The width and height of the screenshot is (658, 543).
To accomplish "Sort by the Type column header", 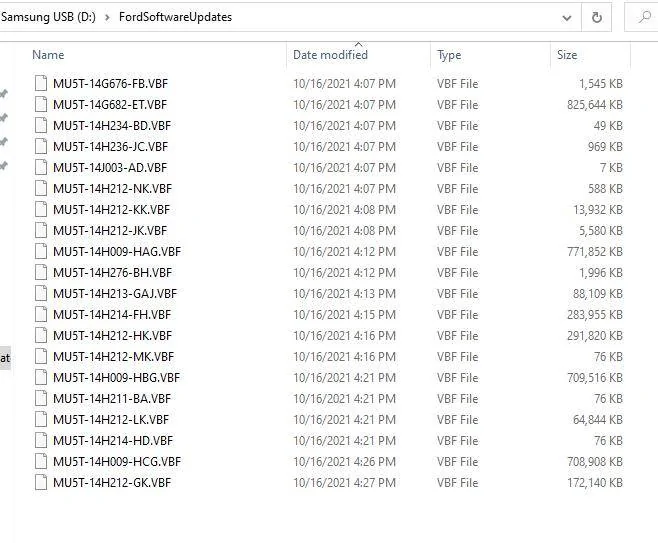I will [x=449, y=55].
